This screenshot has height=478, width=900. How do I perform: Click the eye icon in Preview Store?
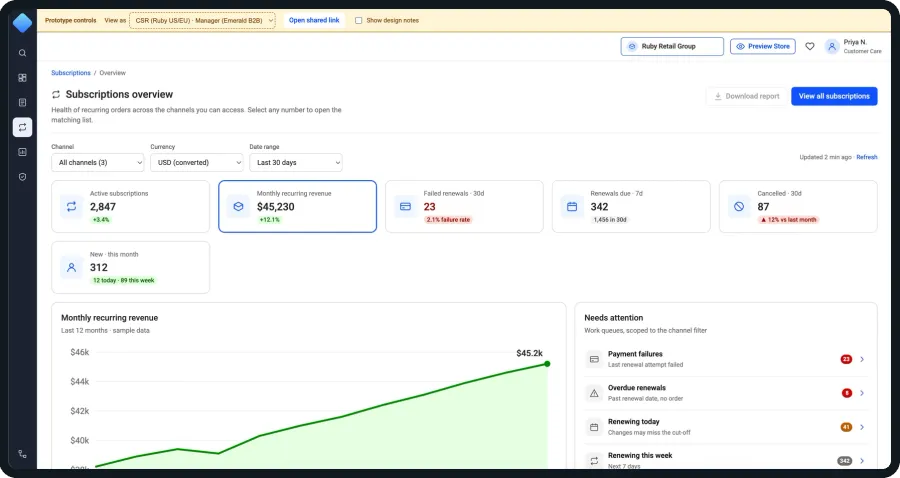(740, 46)
